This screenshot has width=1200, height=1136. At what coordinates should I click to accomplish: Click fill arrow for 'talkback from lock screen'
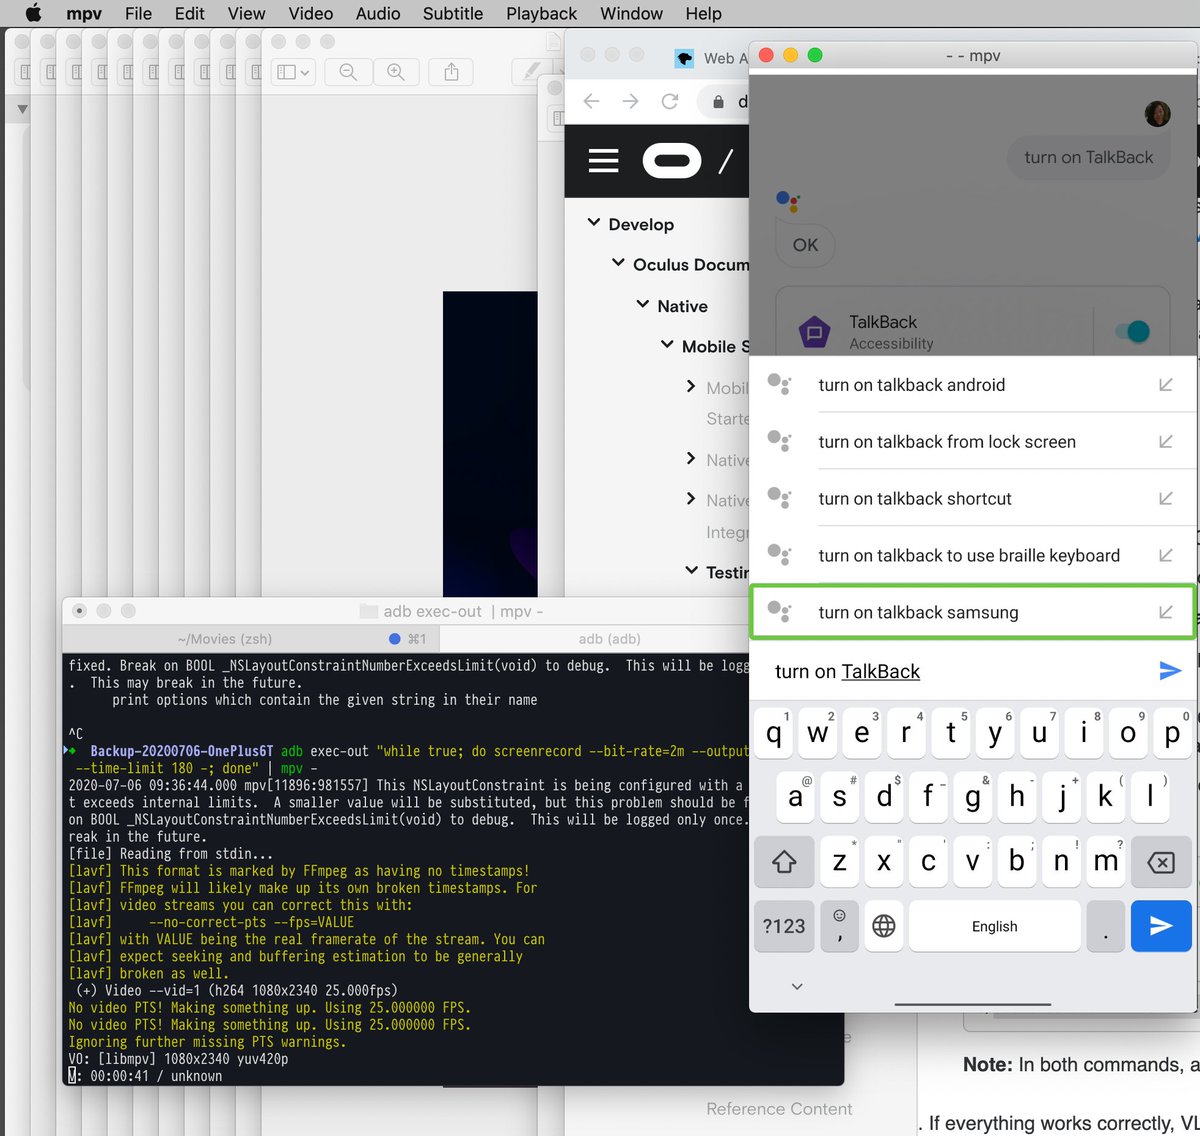pyautogui.click(x=1165, y=442)
